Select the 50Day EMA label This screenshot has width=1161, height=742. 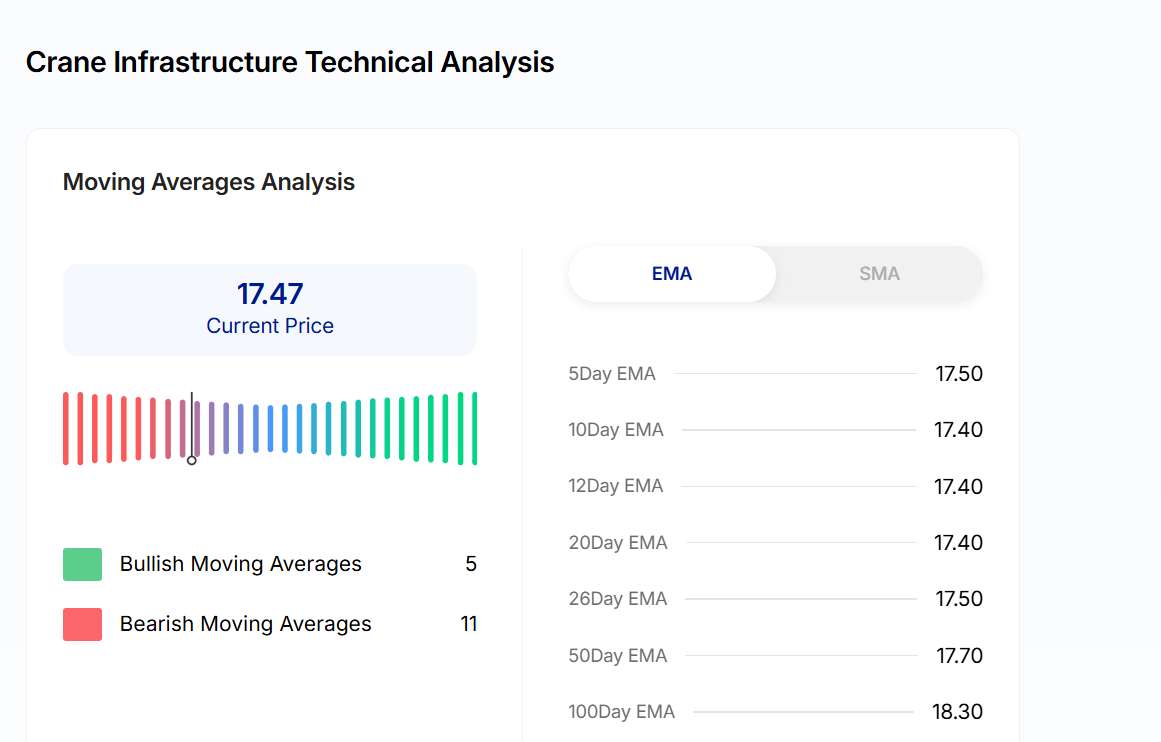(x=618, y=656)
